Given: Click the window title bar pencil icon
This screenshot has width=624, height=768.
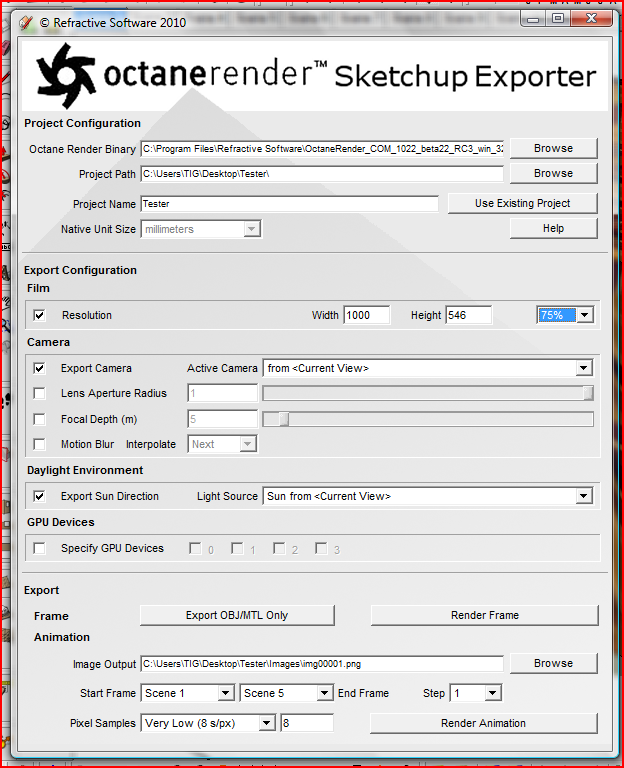Looking at the screenshot, I should coord(26,23).
